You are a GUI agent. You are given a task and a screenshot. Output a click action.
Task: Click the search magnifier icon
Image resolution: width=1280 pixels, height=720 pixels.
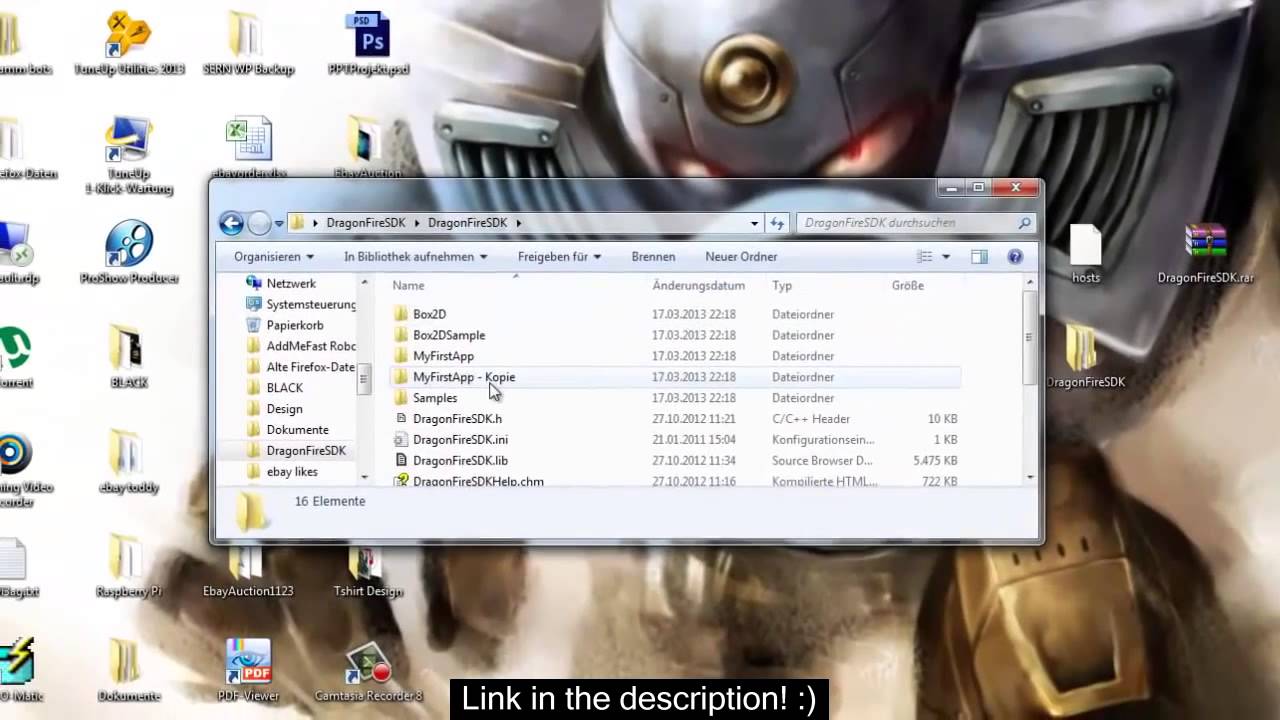tap(1024, 223)
